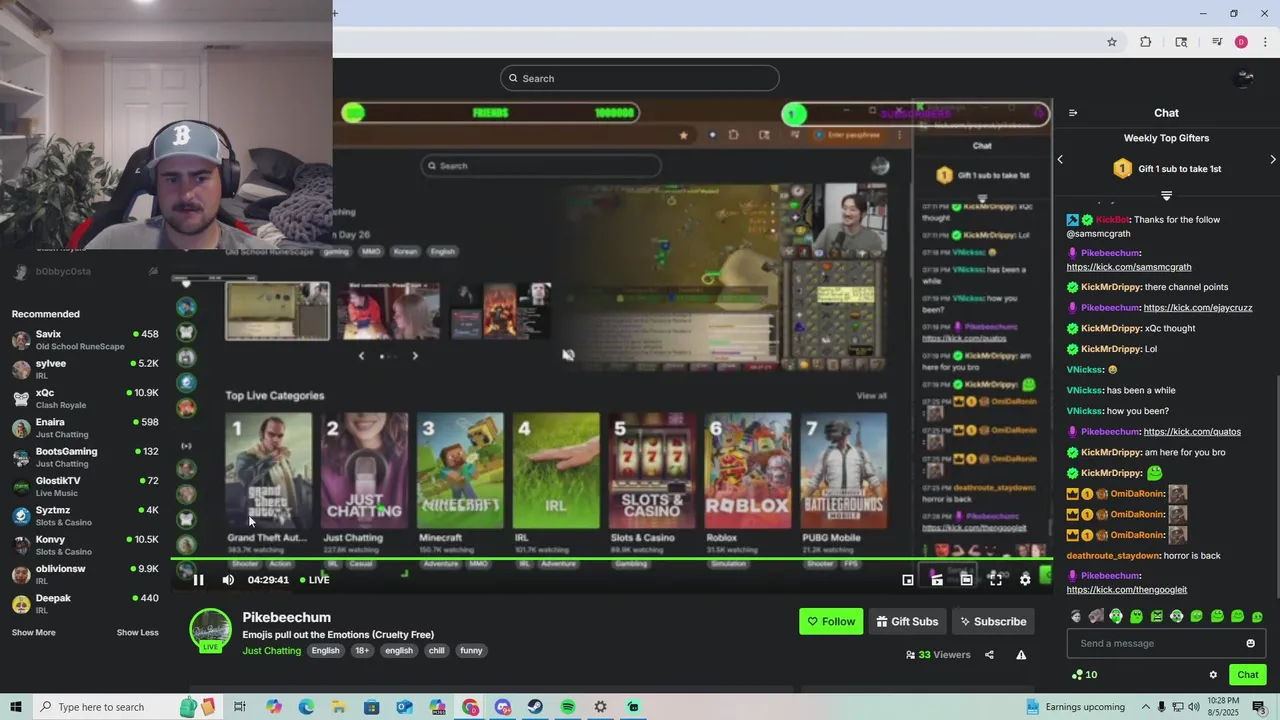The height and width of the screenshot is (720, 1280).
Task: Go to previous Weekly Top Gifters slide
Action: tap(1060, 159)
